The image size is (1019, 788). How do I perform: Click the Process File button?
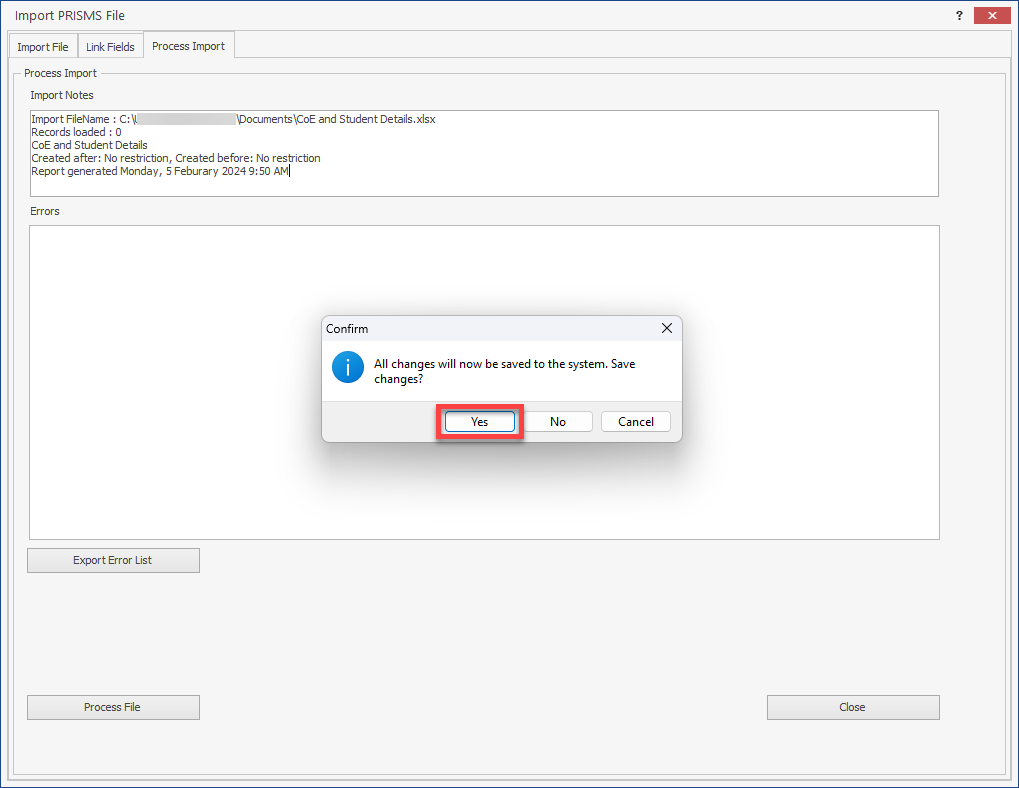tap(113, 707)
